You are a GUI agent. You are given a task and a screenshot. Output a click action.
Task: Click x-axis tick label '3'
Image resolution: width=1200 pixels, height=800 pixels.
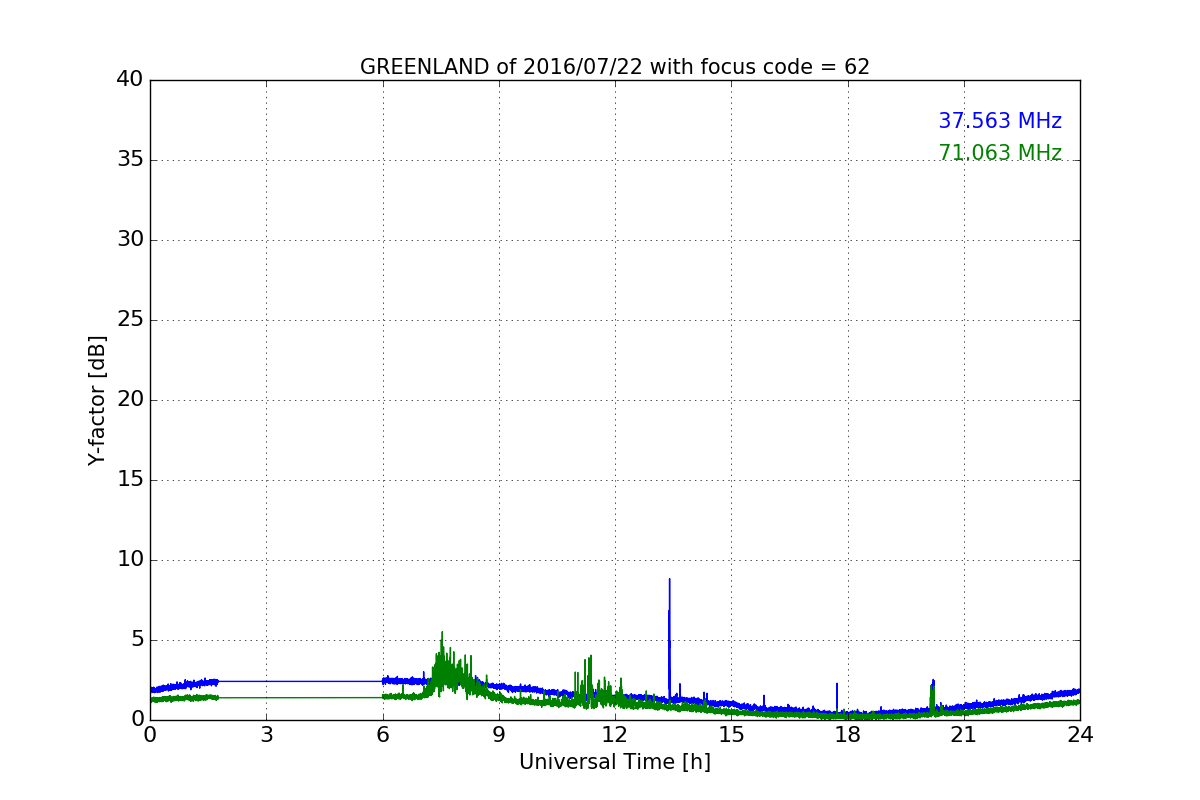[x=266, y=735]
